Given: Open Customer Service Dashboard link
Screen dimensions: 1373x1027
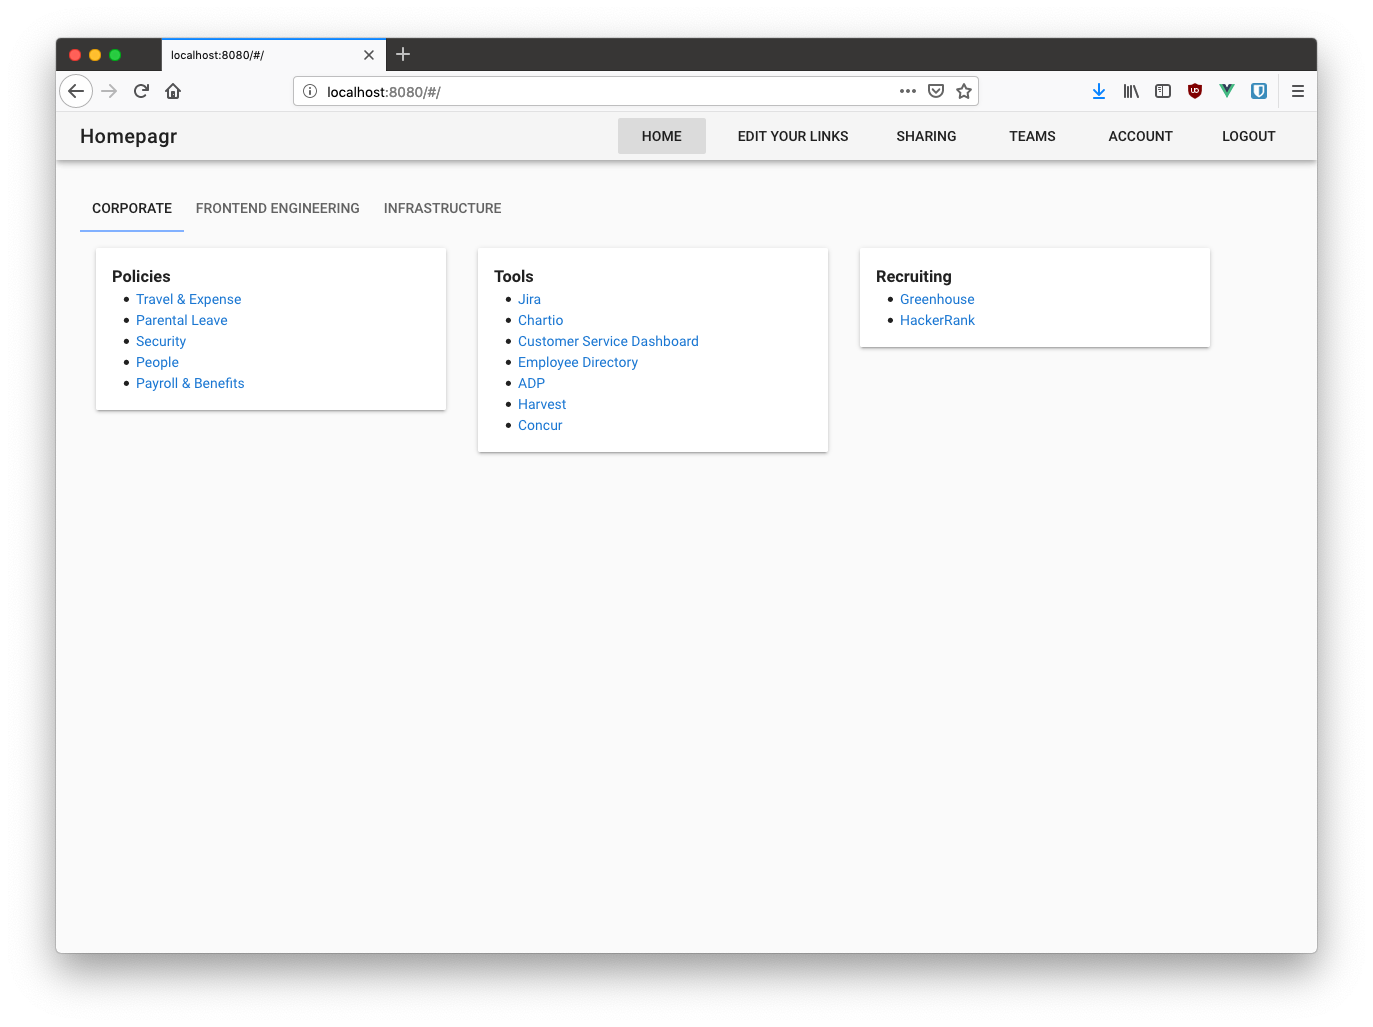Looking at the screenshot, I should click(608, 341).
